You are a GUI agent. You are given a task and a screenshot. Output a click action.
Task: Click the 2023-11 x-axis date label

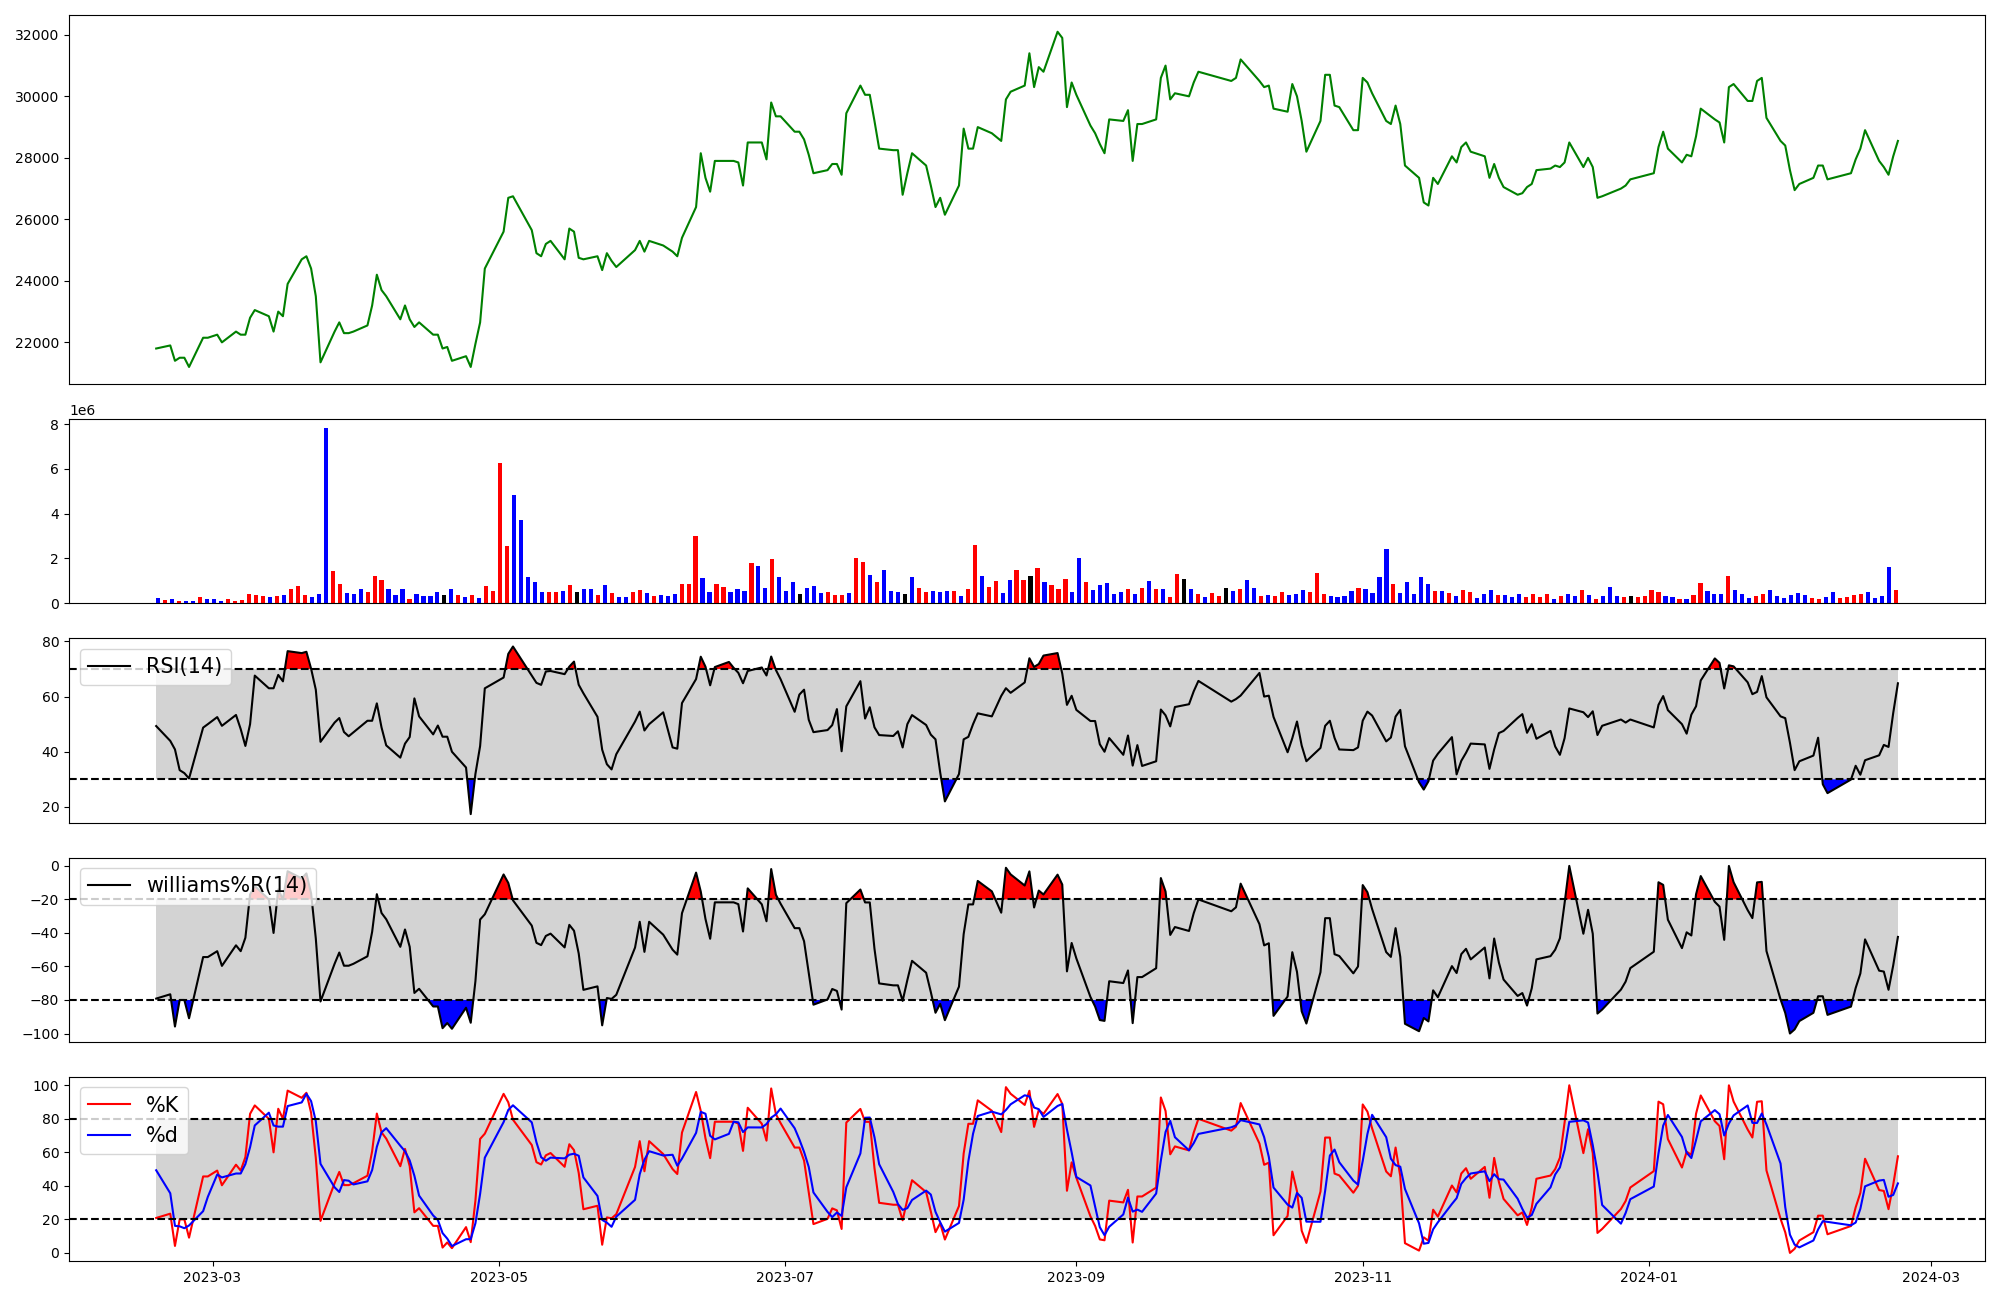pyautogui.click(x=1362, y=1277)
